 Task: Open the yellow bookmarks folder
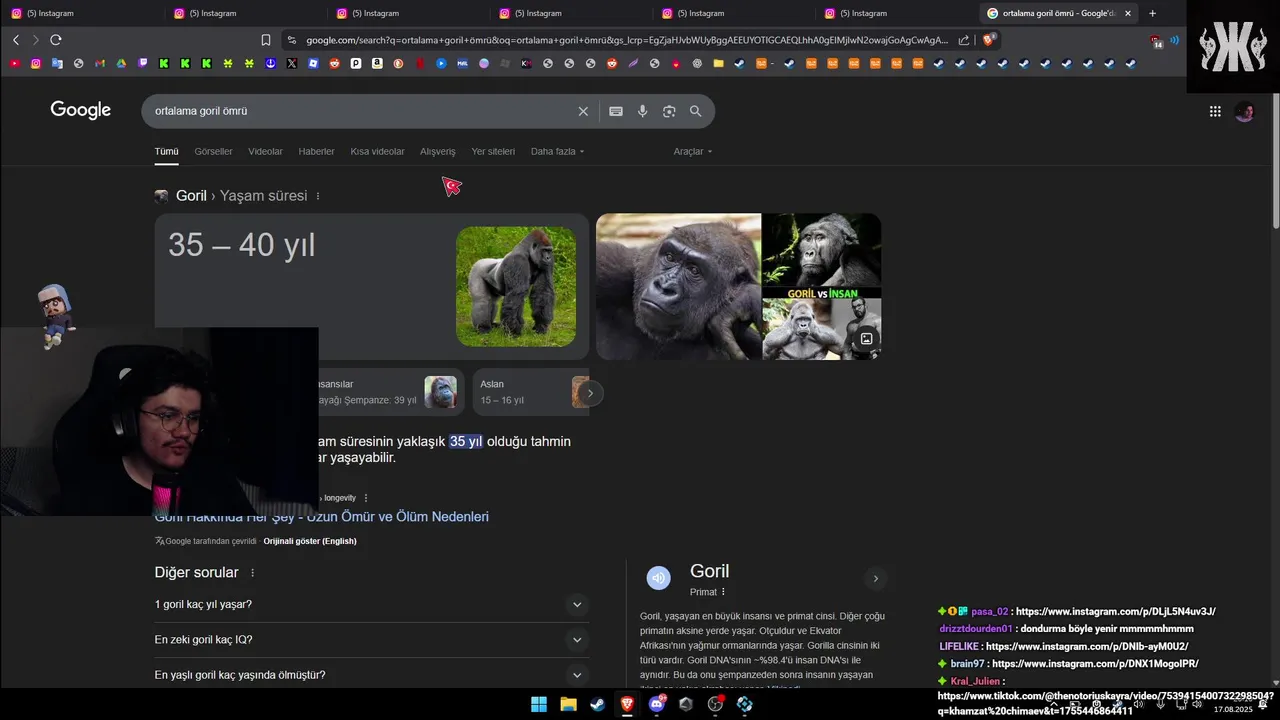[x=718, y=63]
